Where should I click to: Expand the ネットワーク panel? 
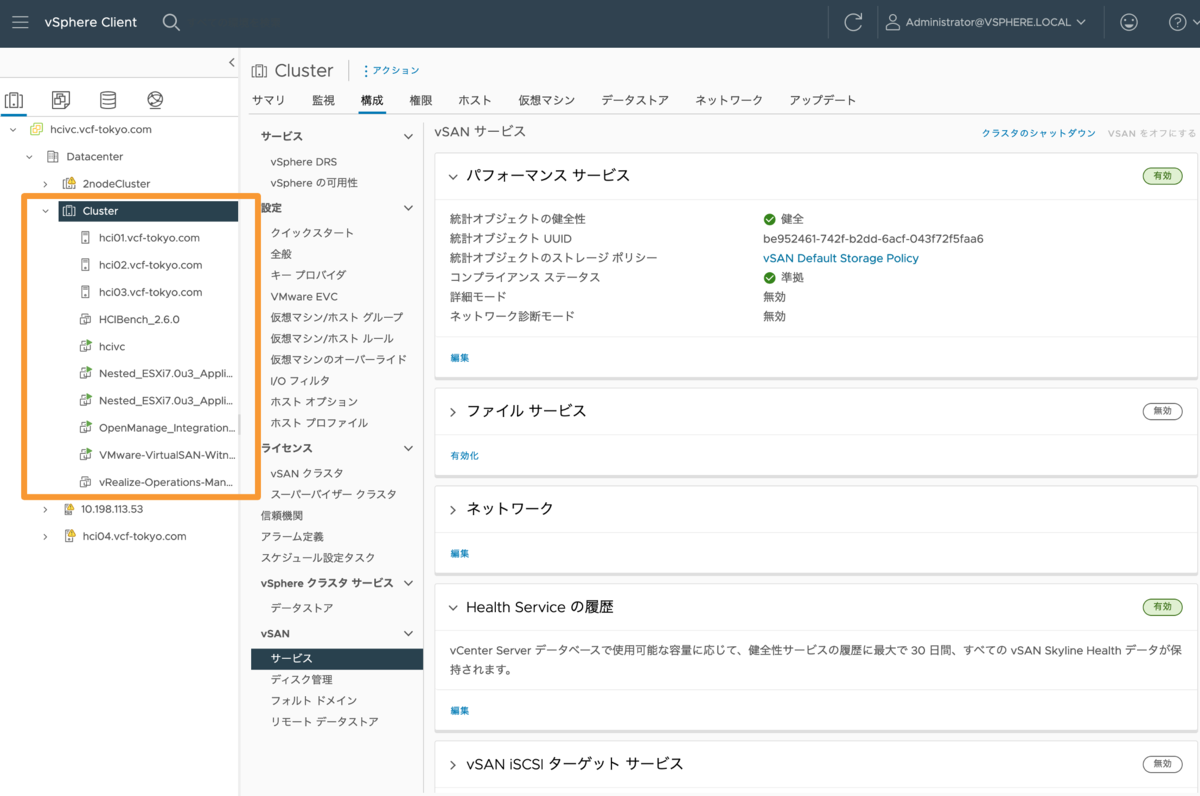click(453, 510)
